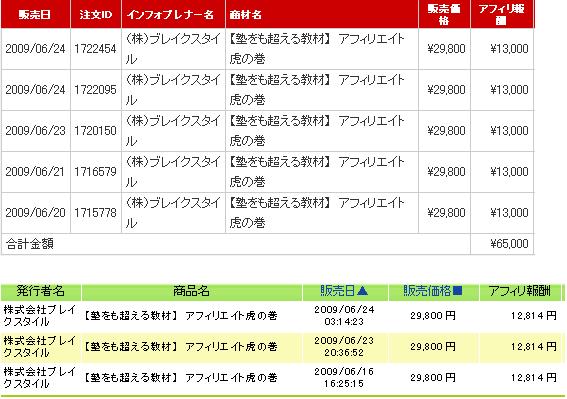567x399 pixels.
Task: Click date 2009/06/23 in red table
Action: pyautogui.click(x=35, y=131)
